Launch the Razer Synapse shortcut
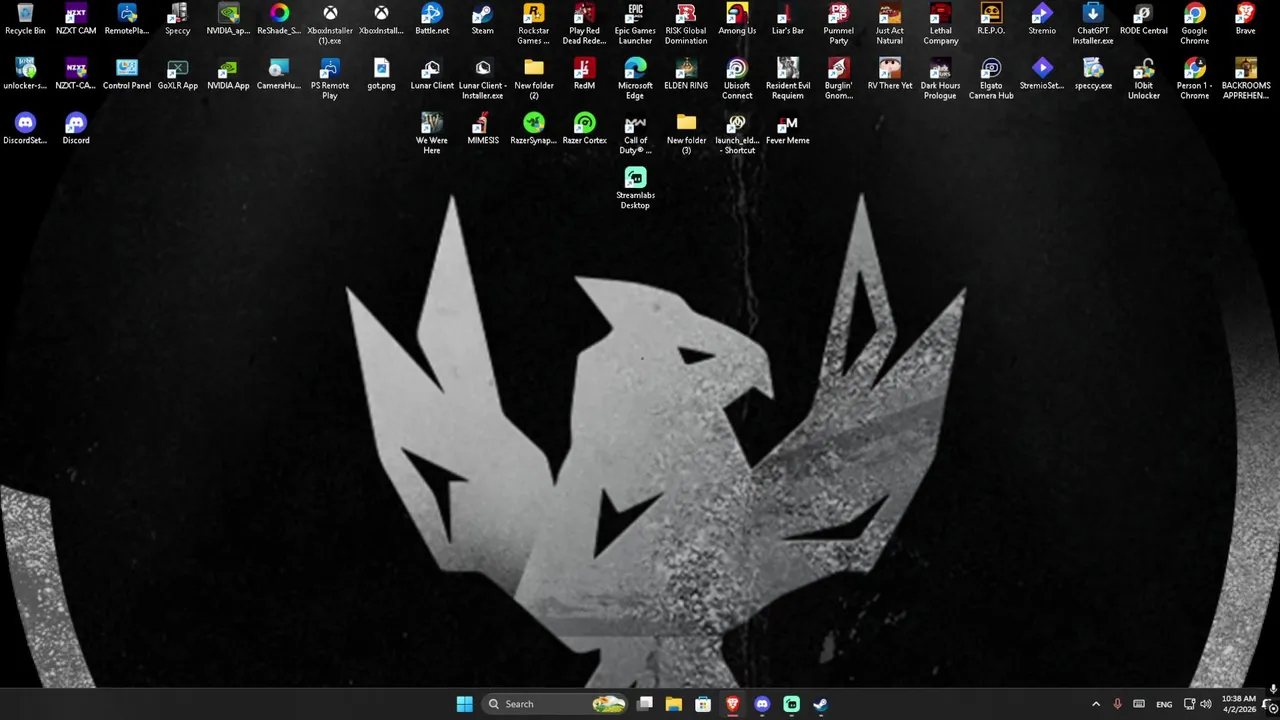The height and width of the screenshot is (720, 1280). tap(534, 129)
